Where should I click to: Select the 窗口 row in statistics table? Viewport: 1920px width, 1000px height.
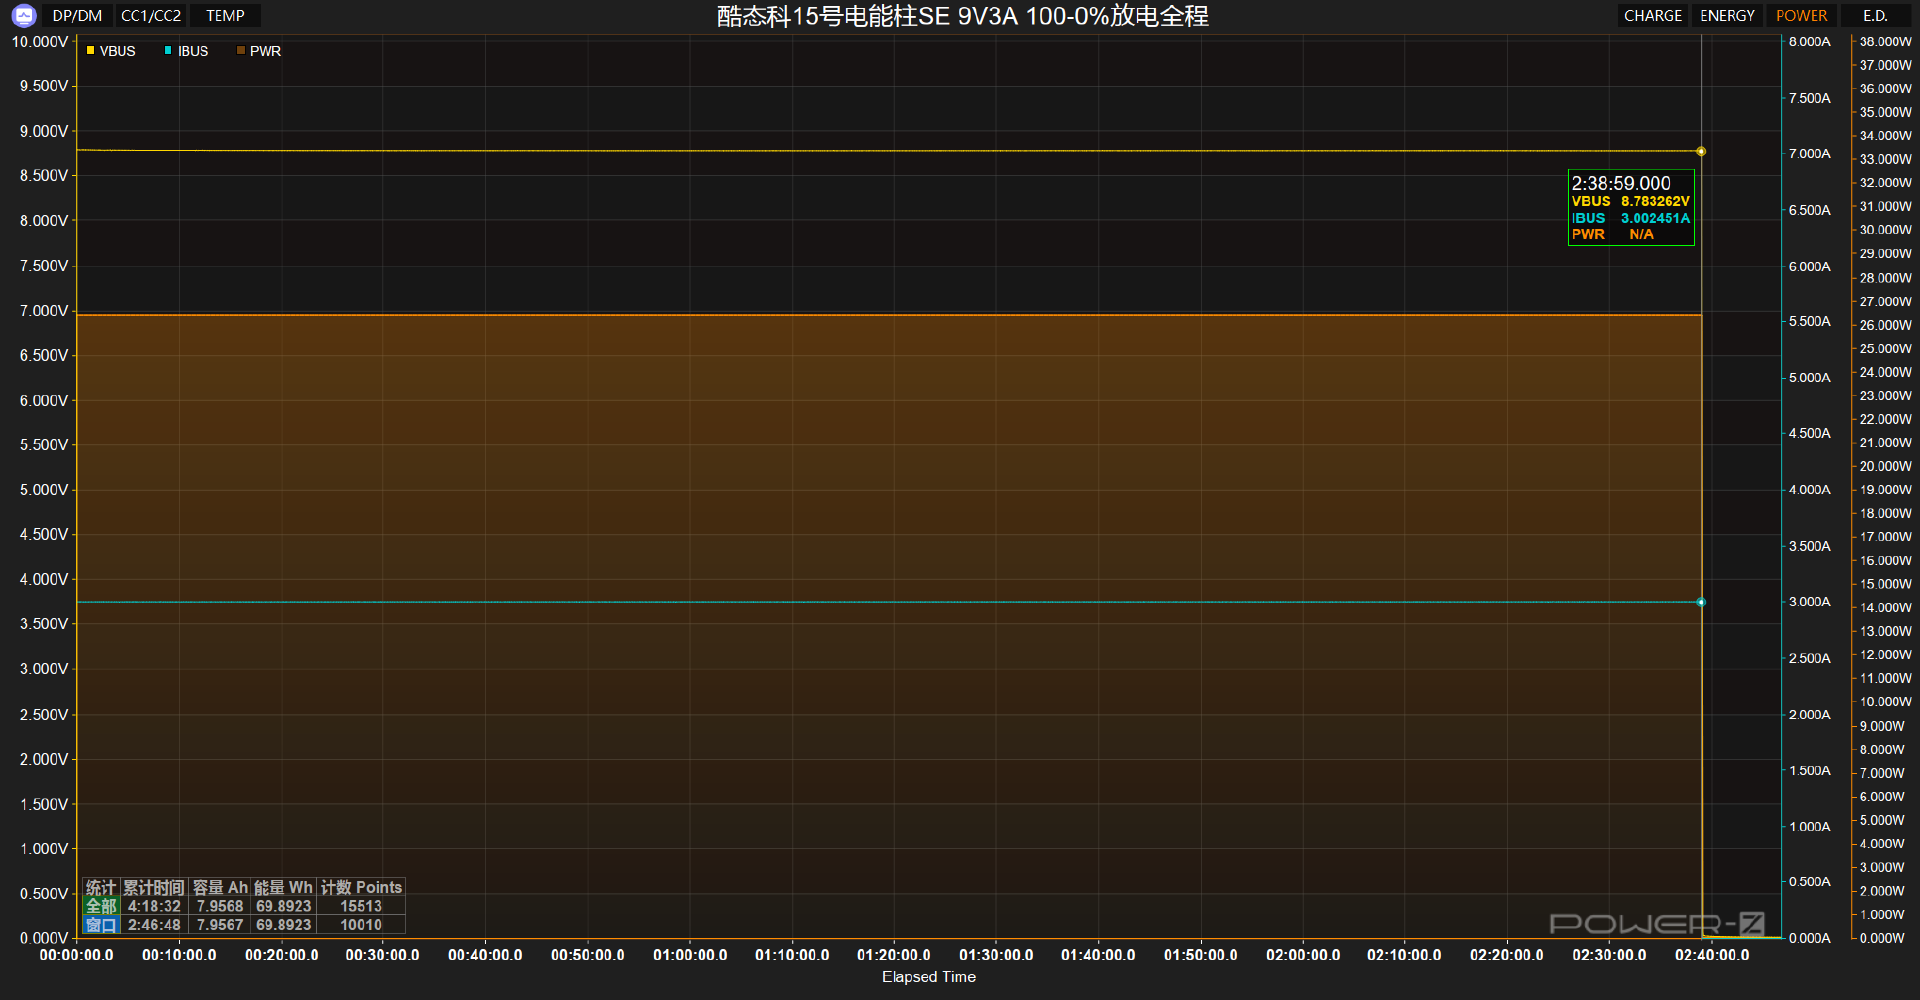[x=243, y=925]
